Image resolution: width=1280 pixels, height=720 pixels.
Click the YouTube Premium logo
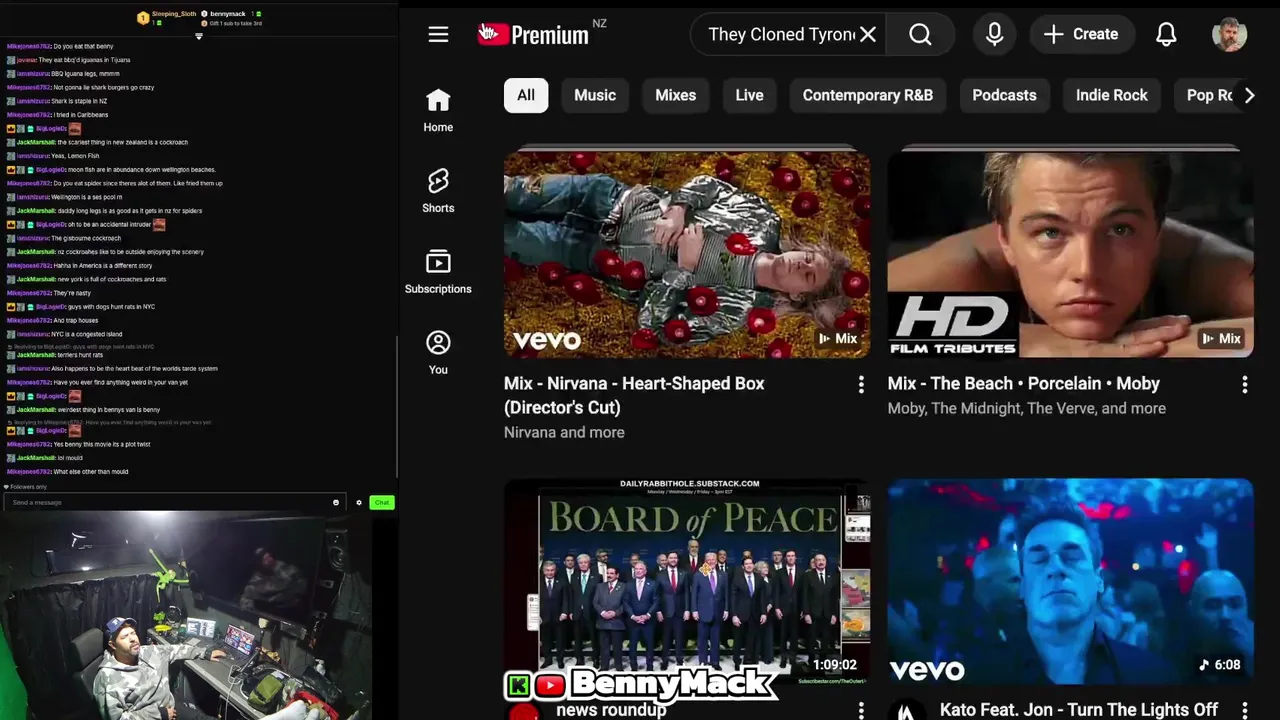(533, 34)
